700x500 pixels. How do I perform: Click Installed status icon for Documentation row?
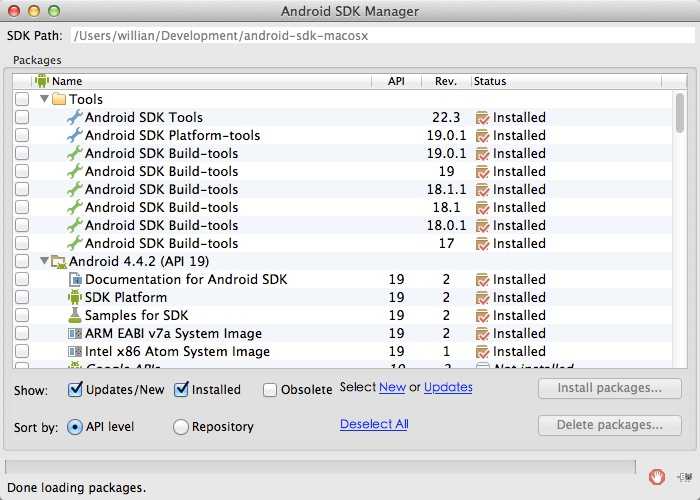[x=483, y=279]
